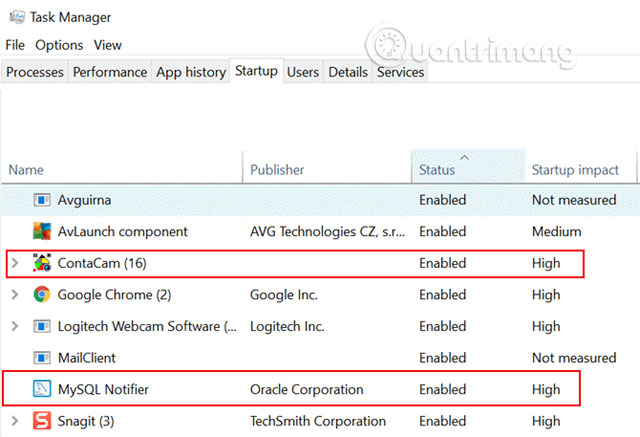
Task: Click the MailClient app icon
Action: pyautogui.click(x=42, y=358)
